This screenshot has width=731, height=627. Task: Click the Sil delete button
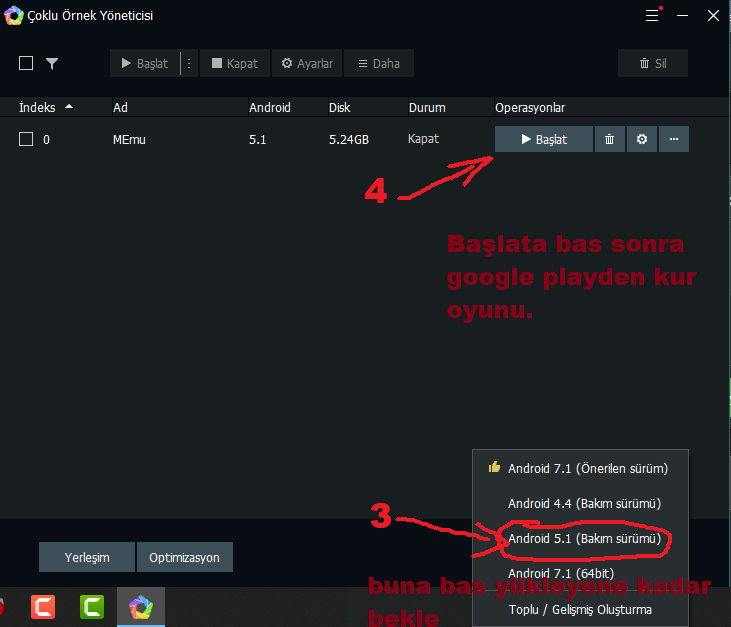pos(653,63)
